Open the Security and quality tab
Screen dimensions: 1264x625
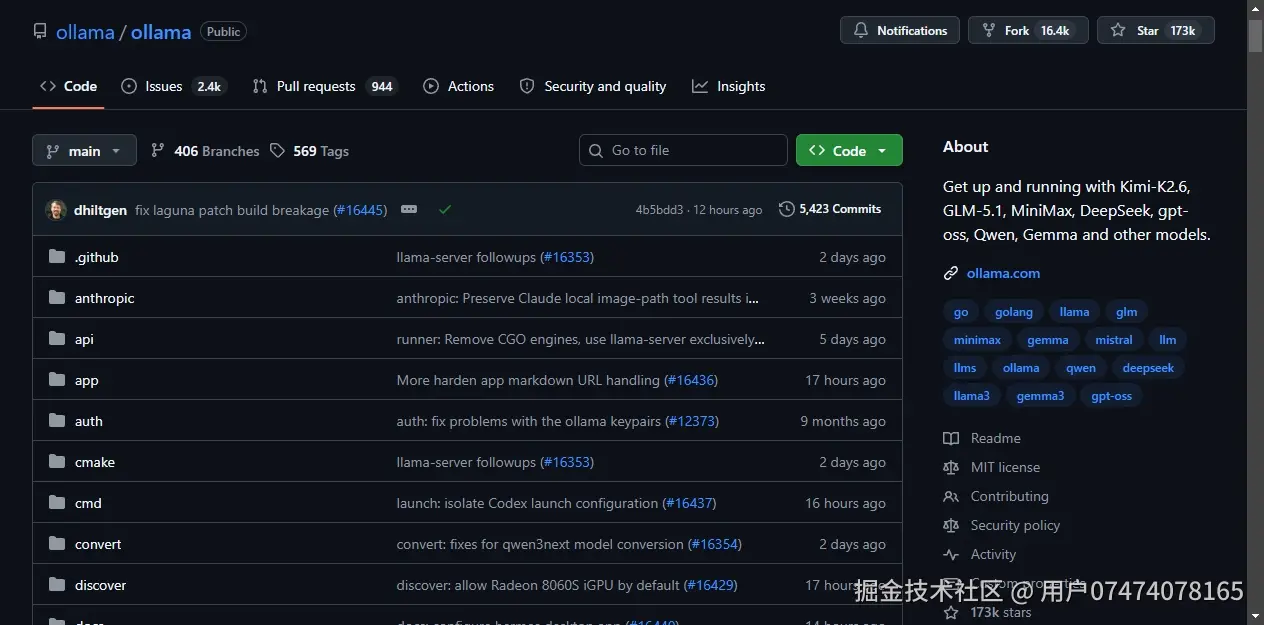tap(593, 86)
